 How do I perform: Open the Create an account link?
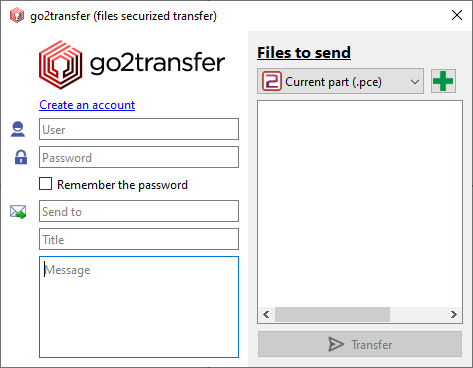point(87,105)
